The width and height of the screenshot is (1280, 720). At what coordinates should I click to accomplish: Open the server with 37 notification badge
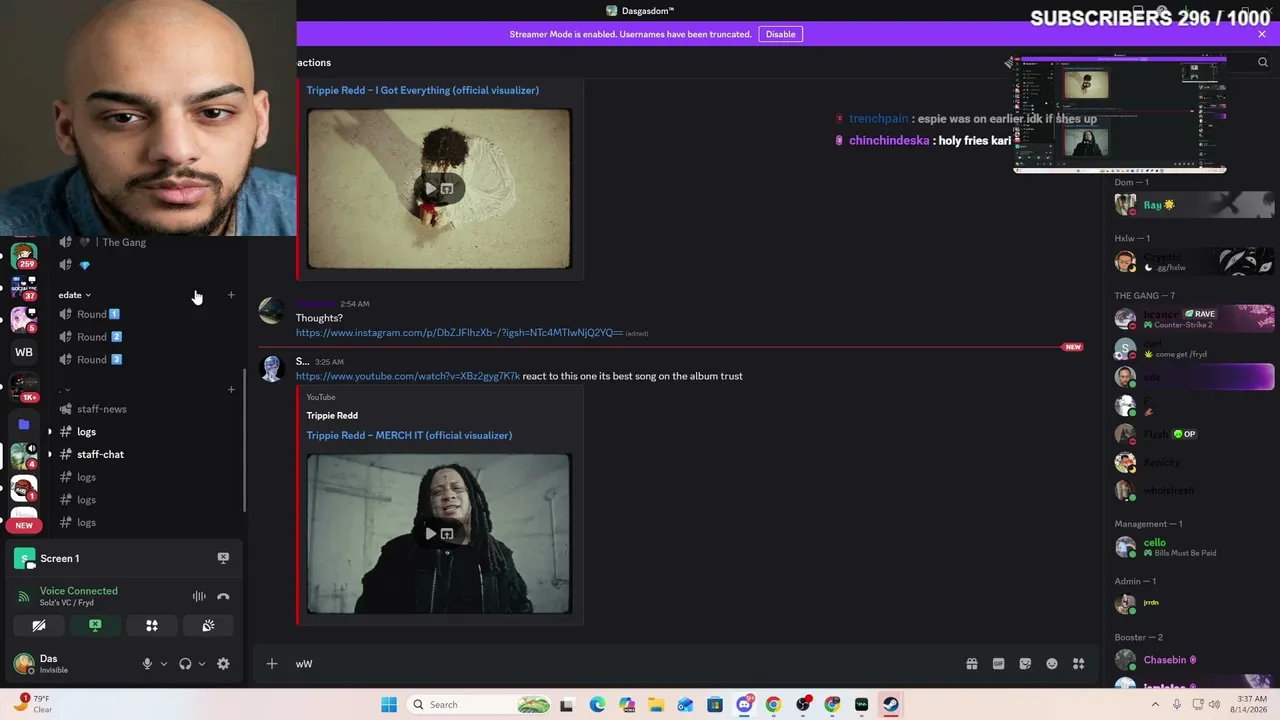24,288
